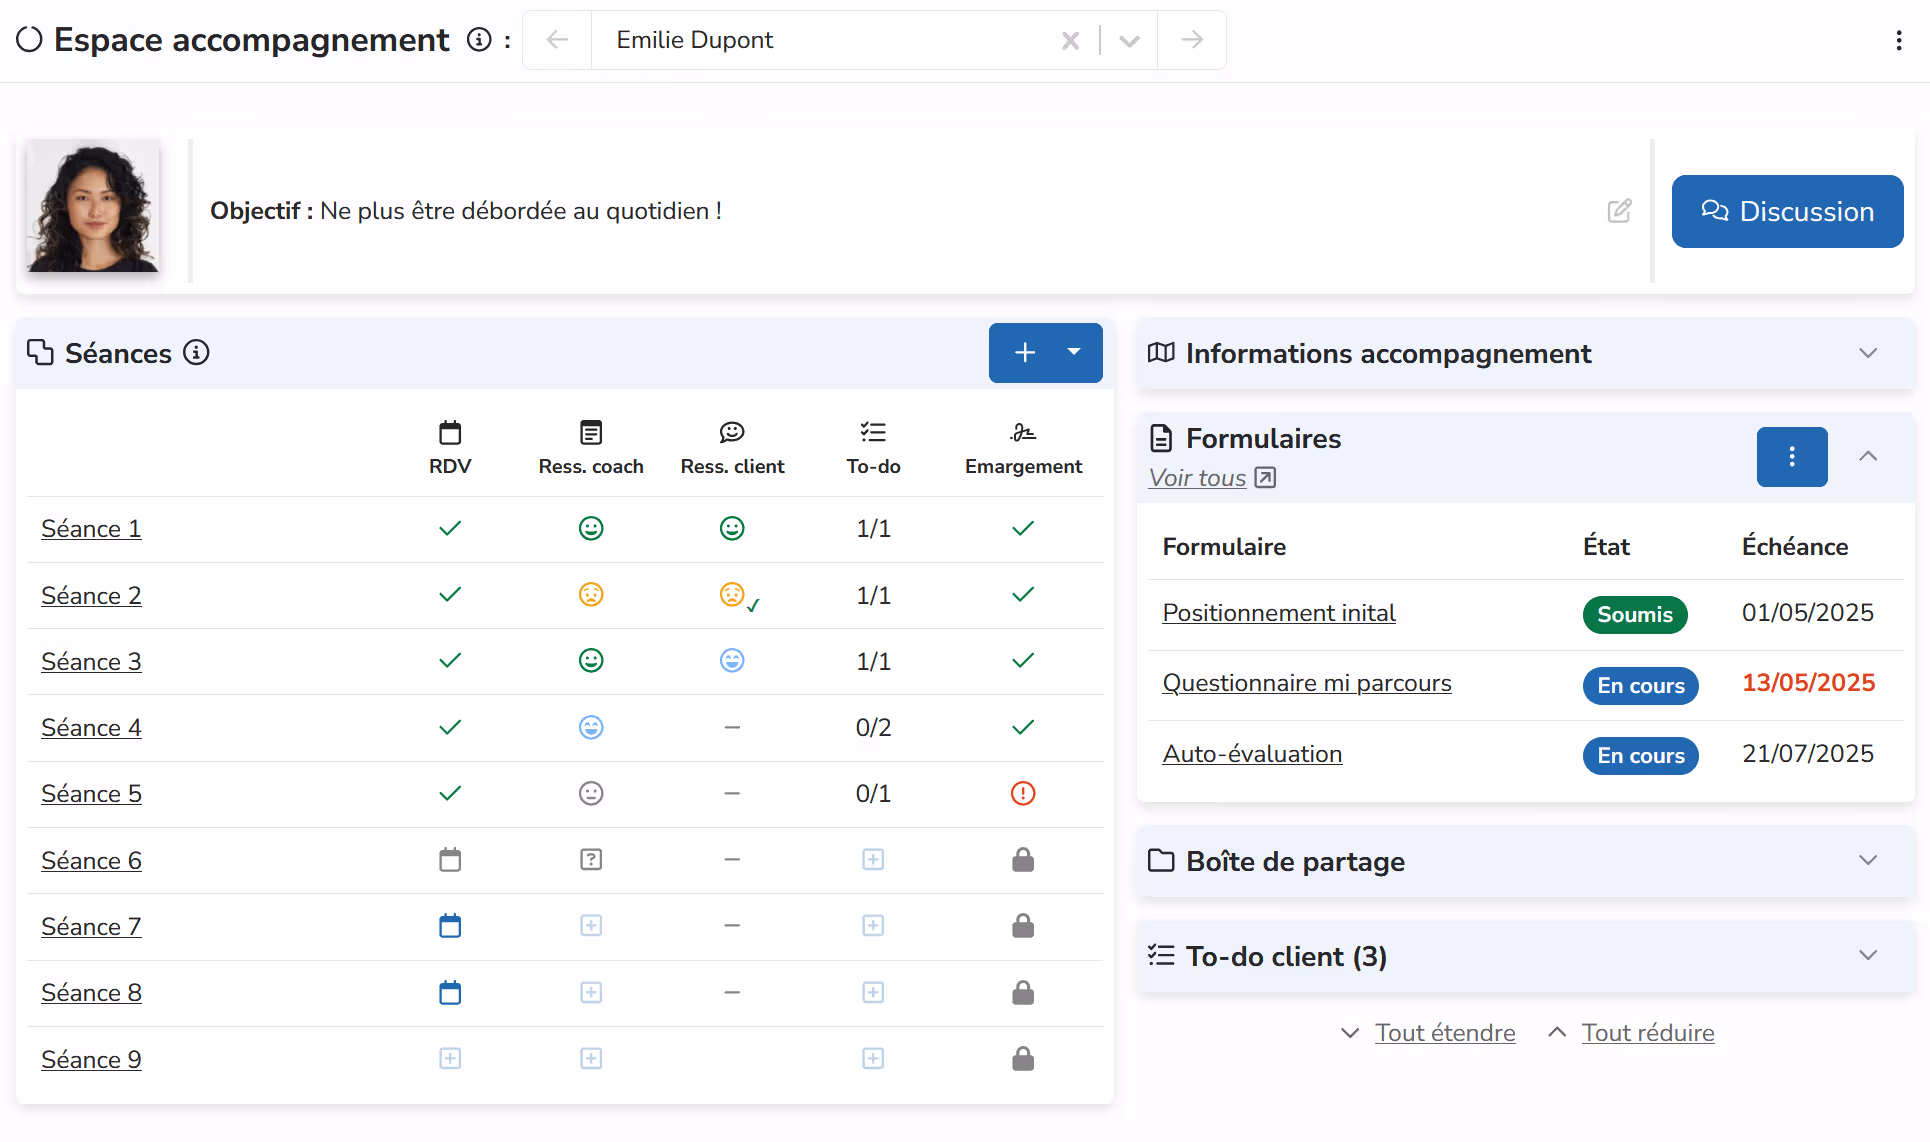Click En cours badge for Auto-évaluation
This screenshot has width=1930, height=1142.
1640,755
